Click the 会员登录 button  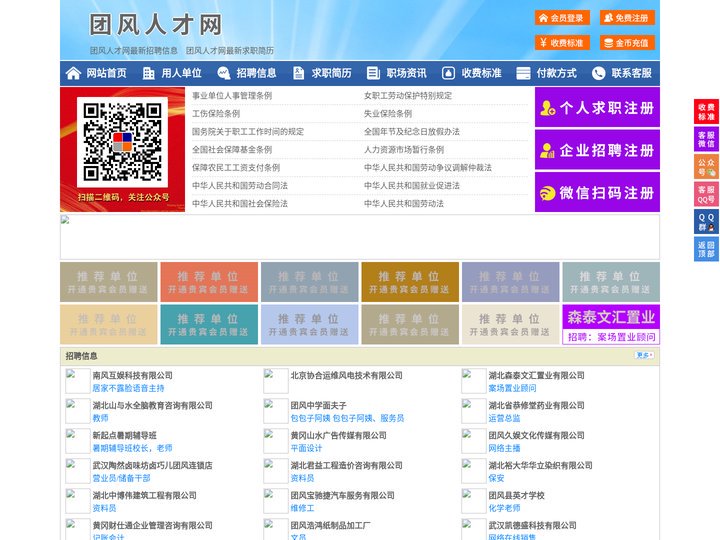(x=562, y=18)
